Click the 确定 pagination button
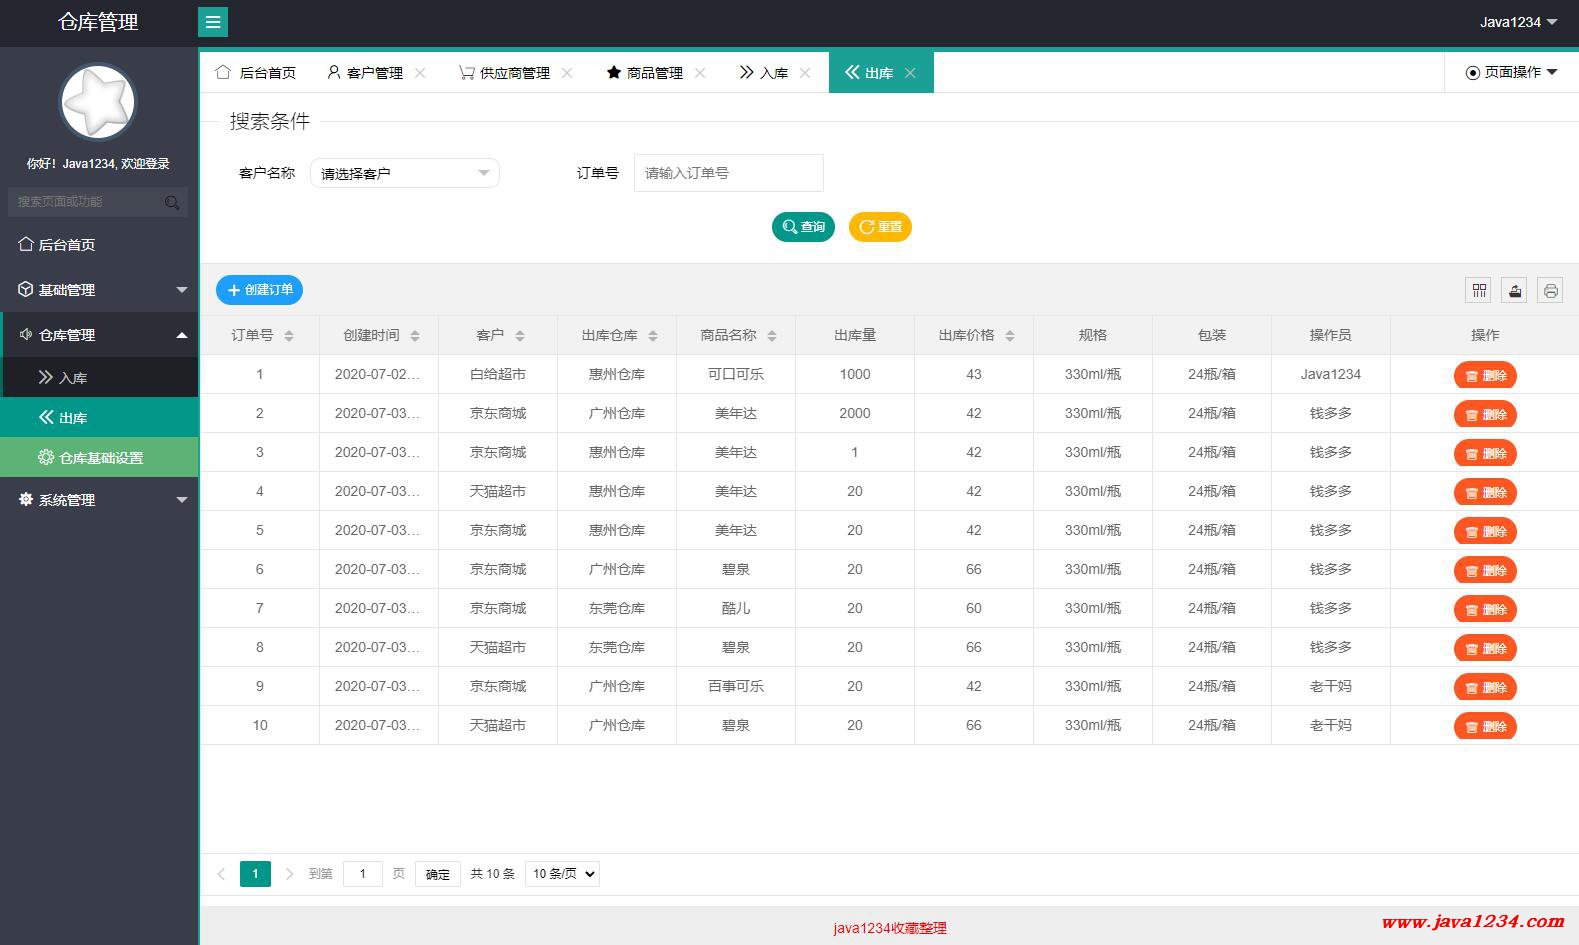1579x945 pixels. pos(438,874)
